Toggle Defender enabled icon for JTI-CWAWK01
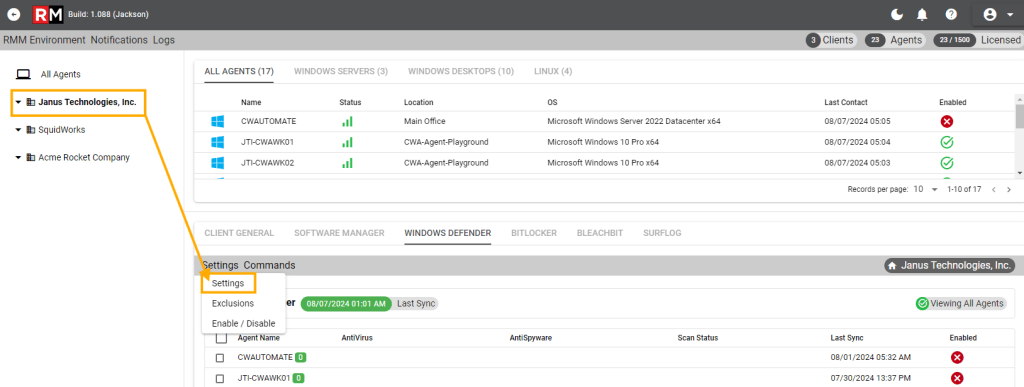 [957, 379]
